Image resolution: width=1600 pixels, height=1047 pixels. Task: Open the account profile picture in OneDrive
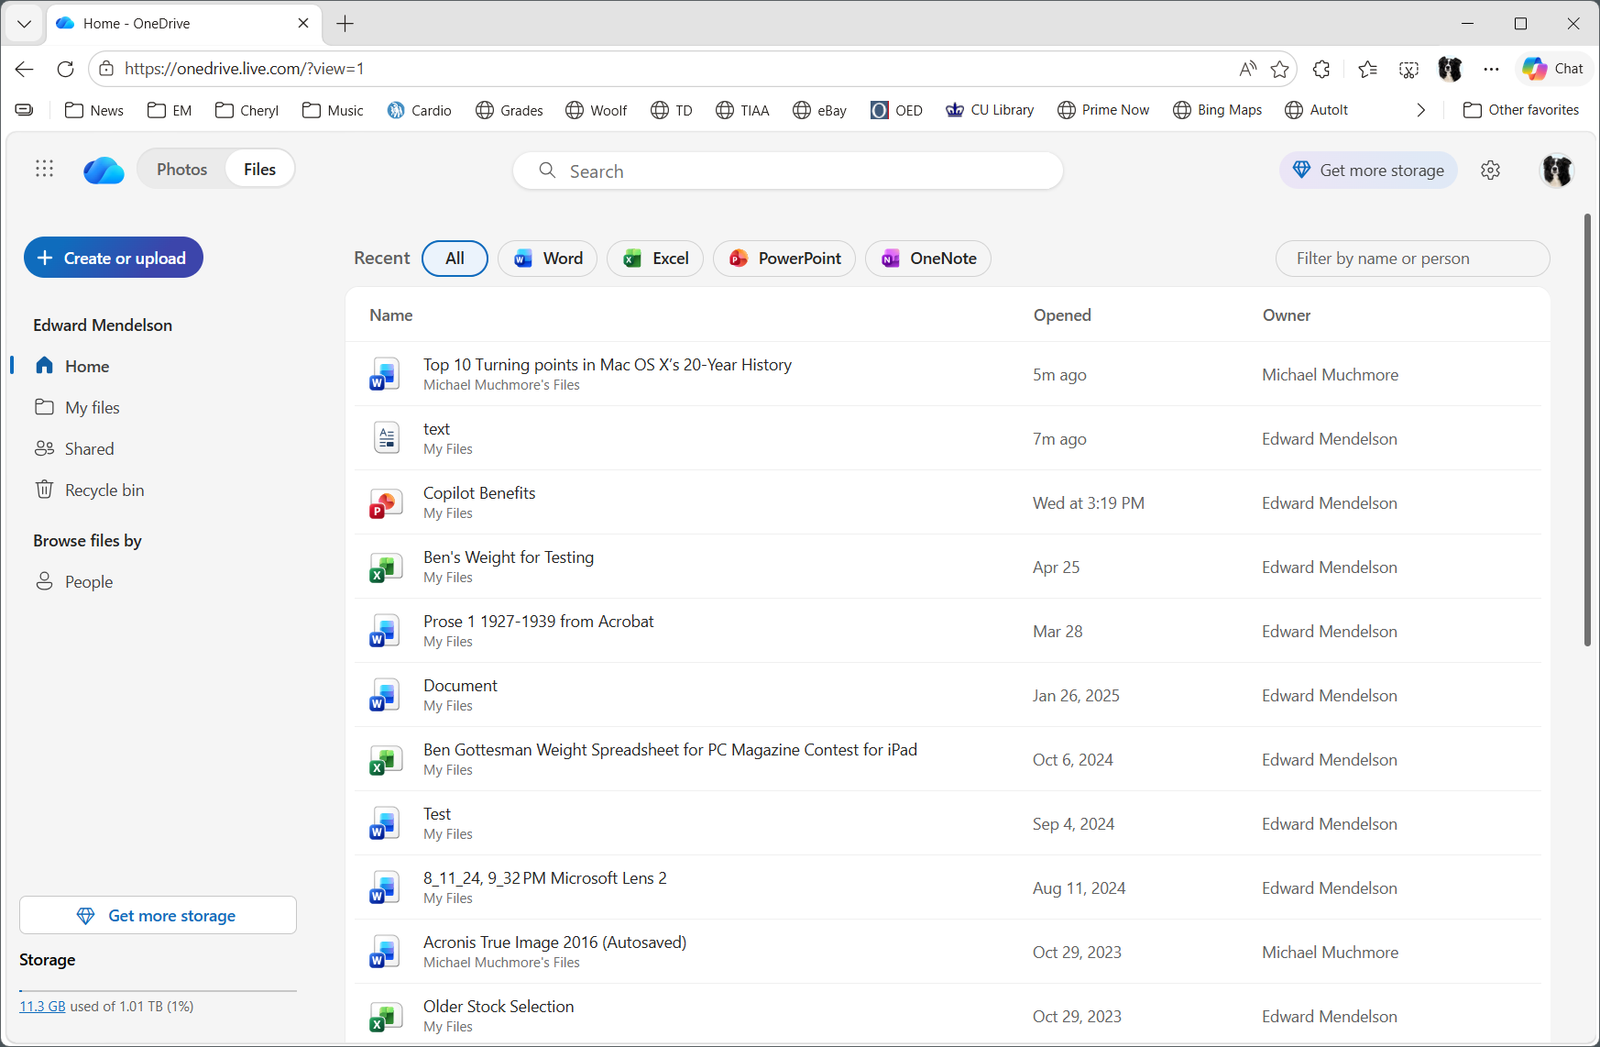click(1556, 171)
